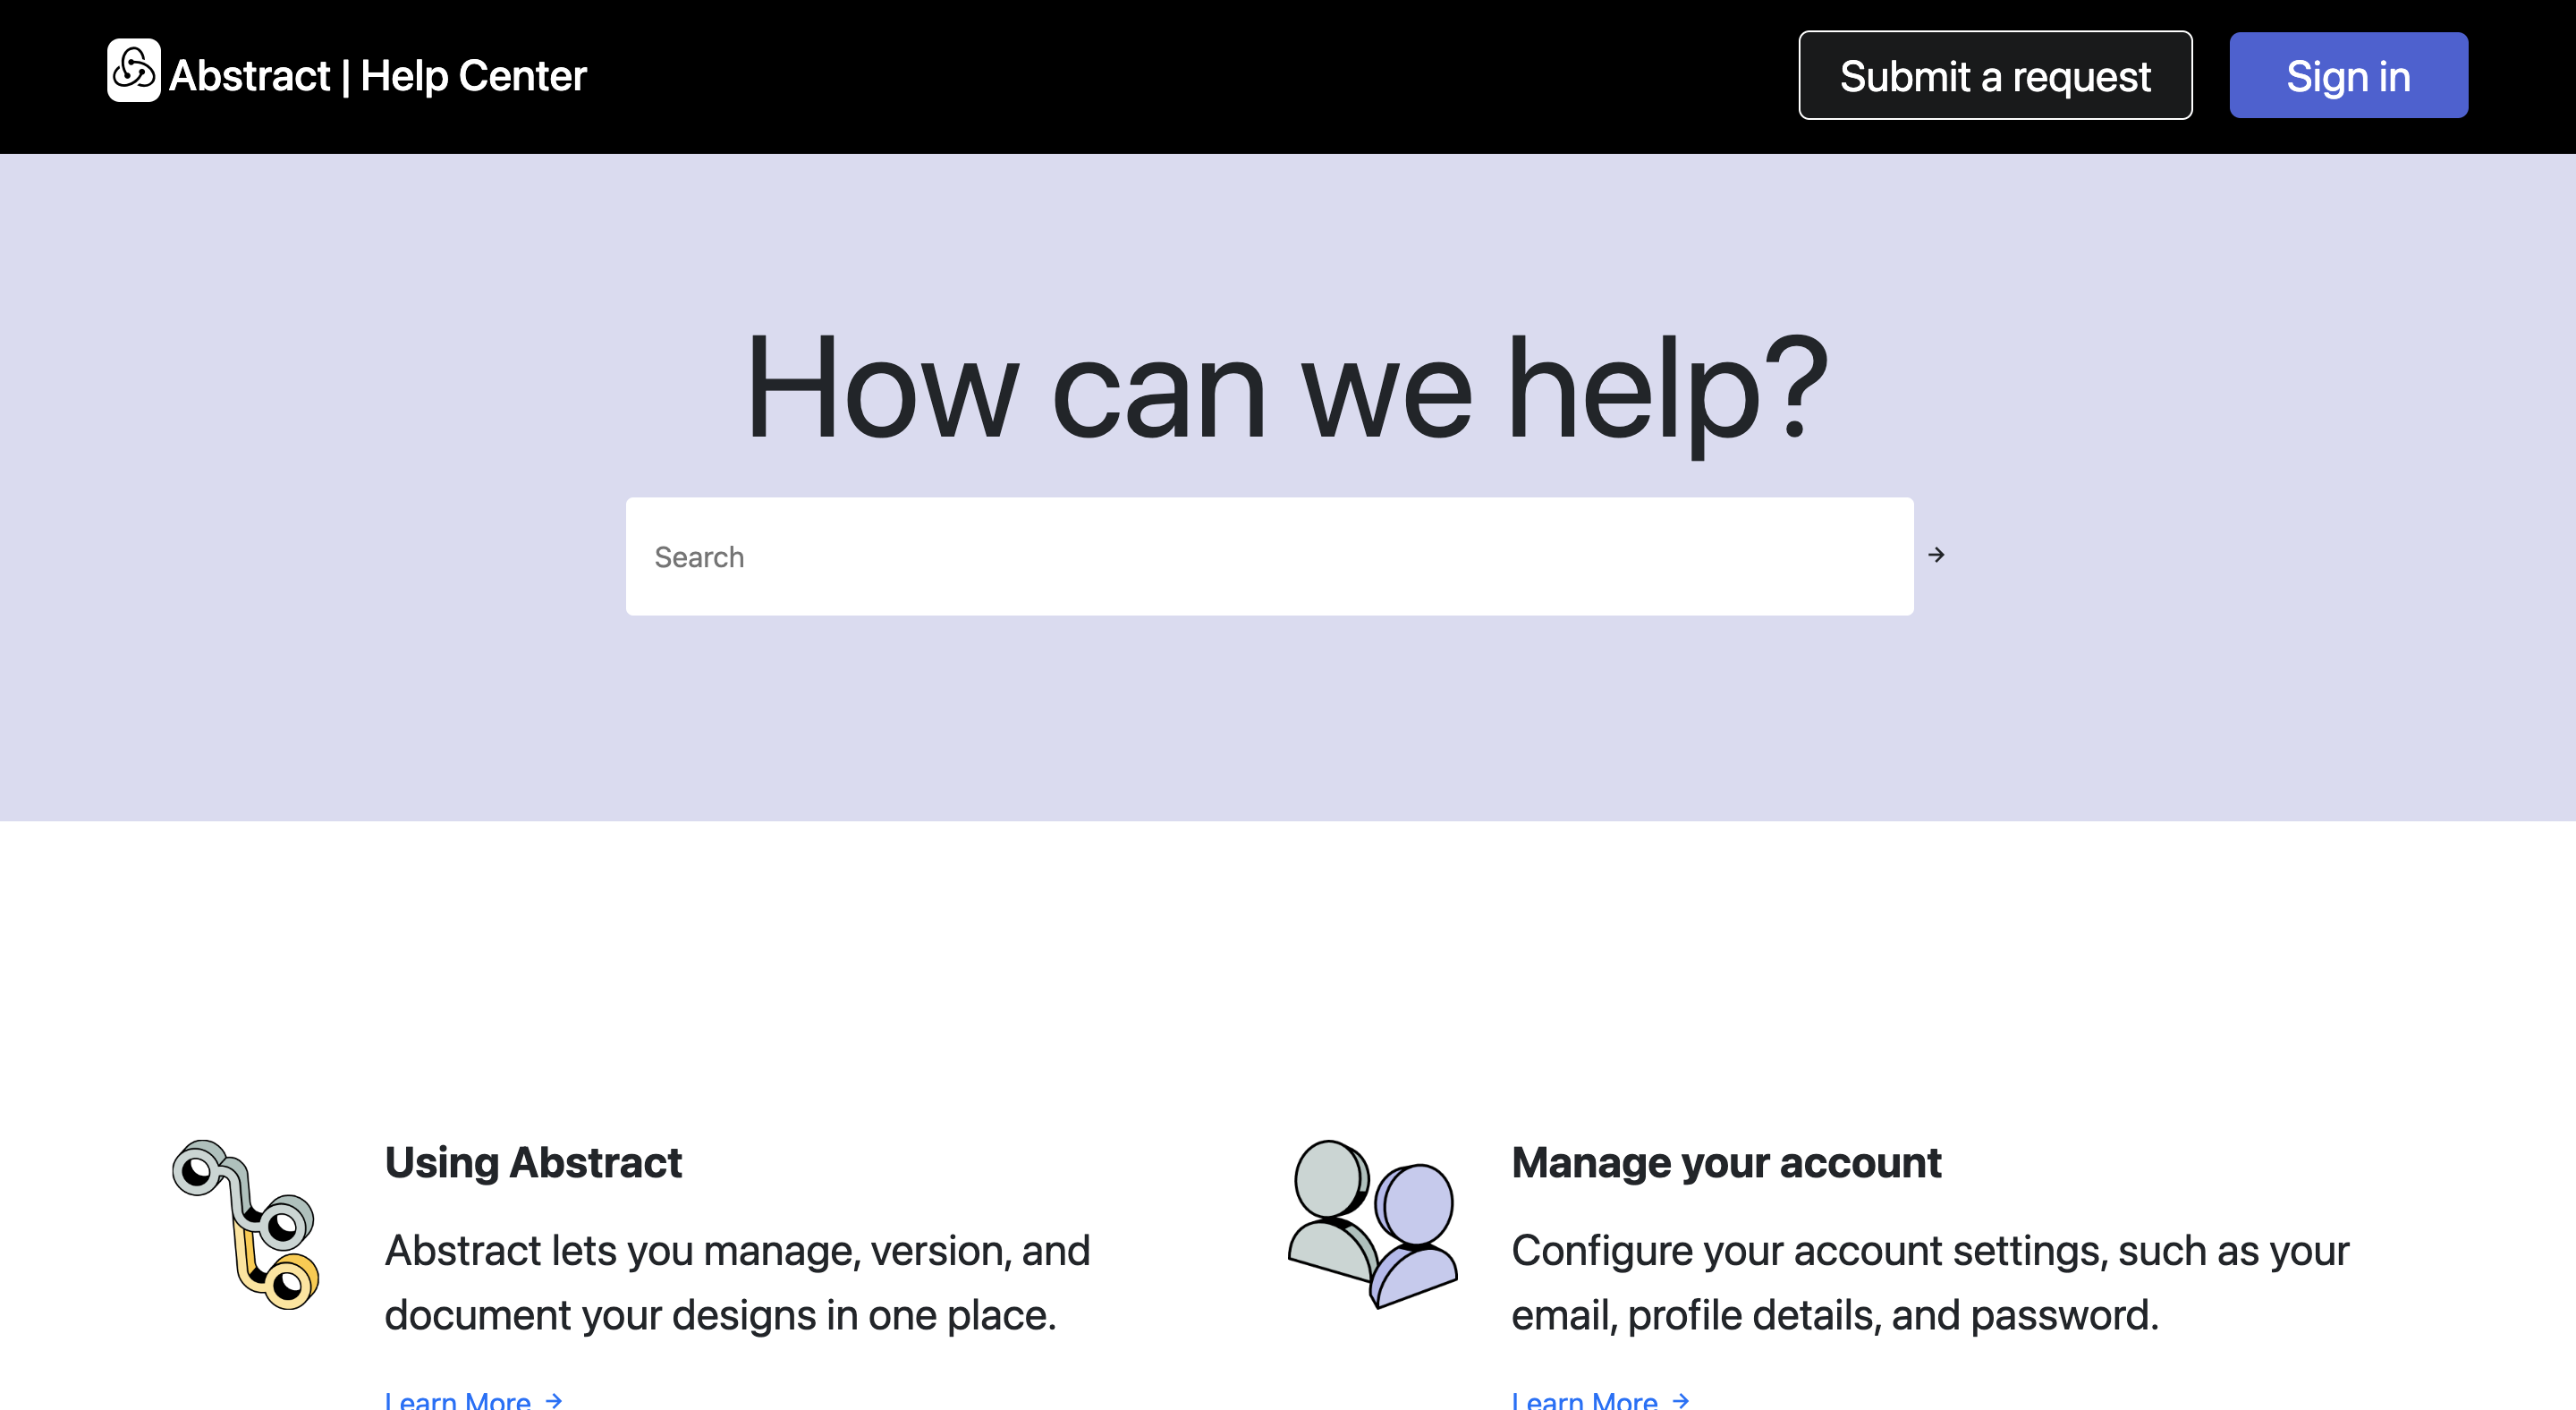Click Learn More under Manage your account

click(x=1584, y=1399)
